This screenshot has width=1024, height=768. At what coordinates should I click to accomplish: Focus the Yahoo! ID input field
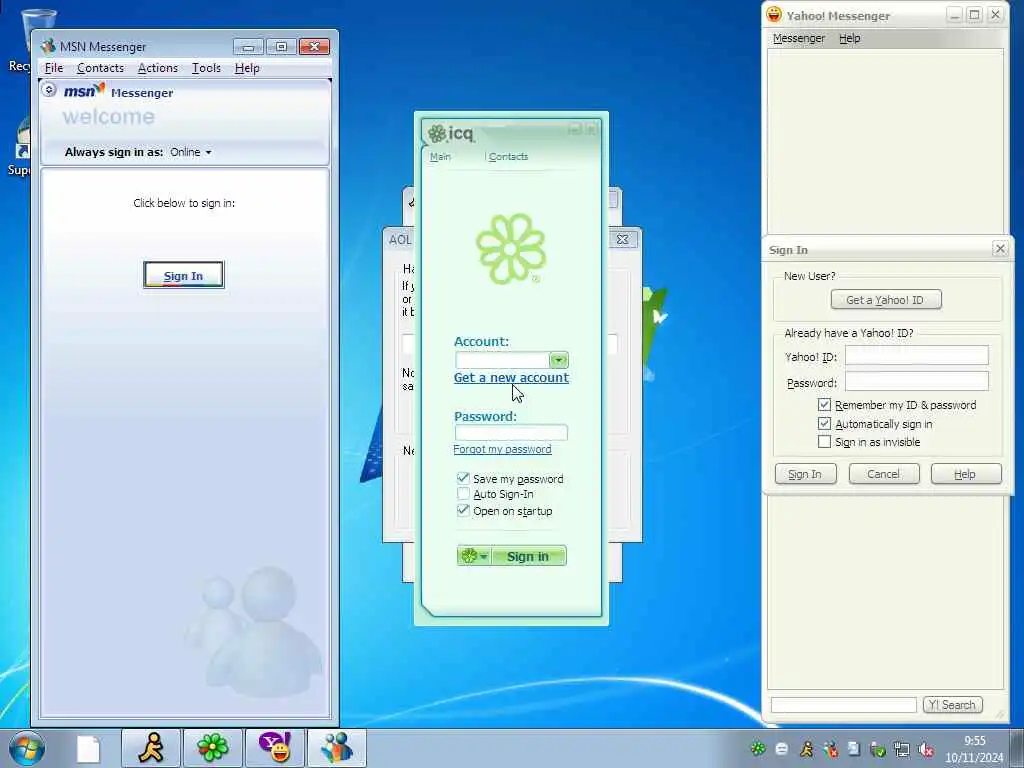click(x=916, y=355)
